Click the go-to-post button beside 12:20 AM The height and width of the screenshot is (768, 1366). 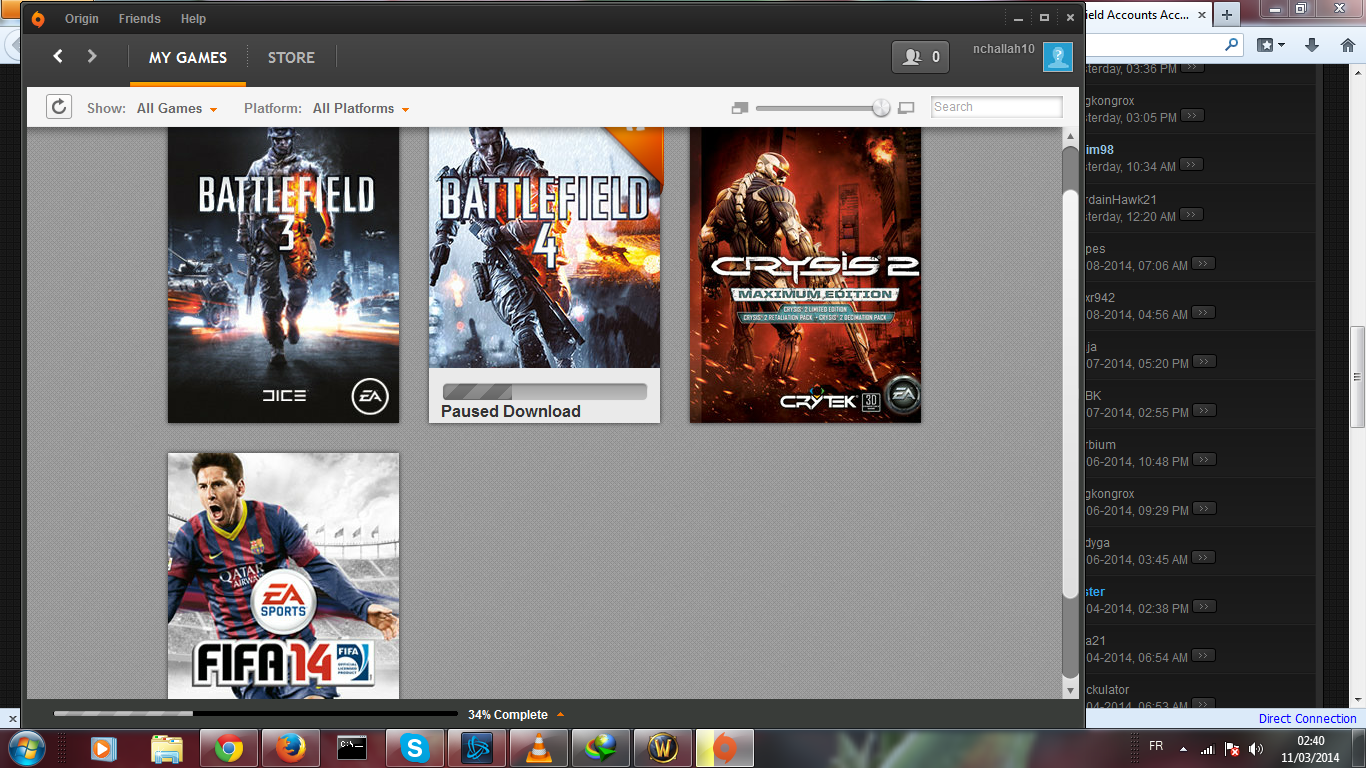click(1192, 214)
